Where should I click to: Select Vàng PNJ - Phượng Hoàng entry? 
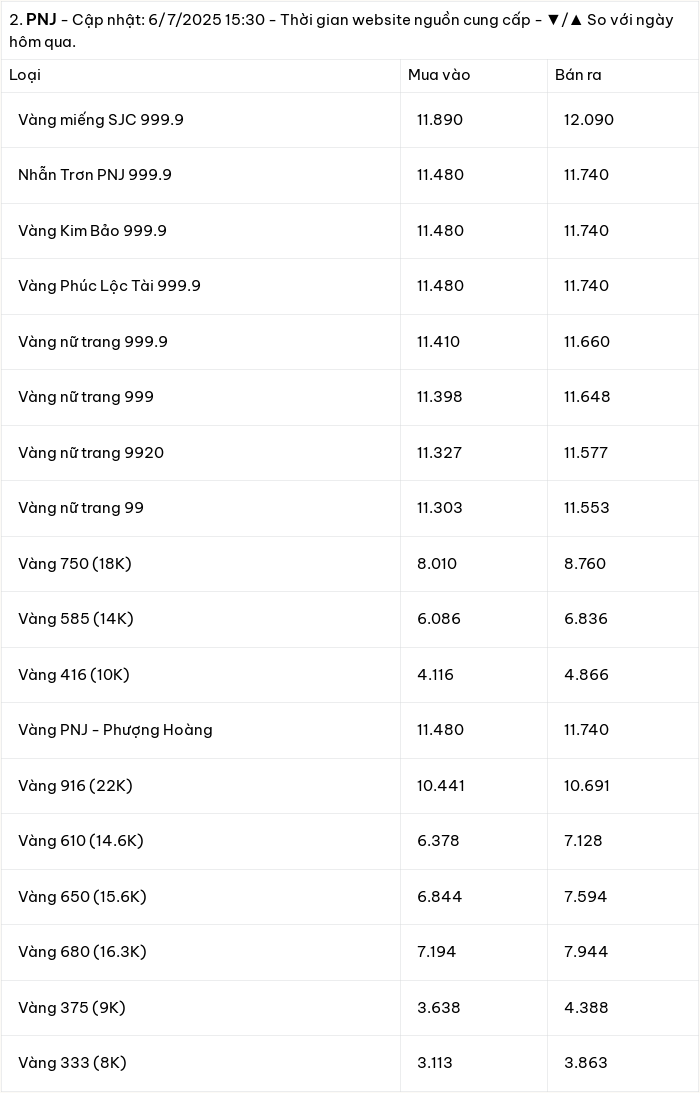(115, 730)
